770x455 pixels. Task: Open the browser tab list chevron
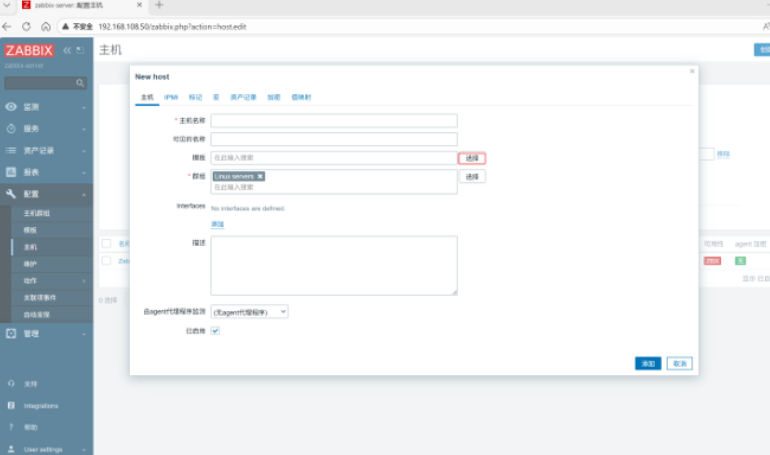7,5
